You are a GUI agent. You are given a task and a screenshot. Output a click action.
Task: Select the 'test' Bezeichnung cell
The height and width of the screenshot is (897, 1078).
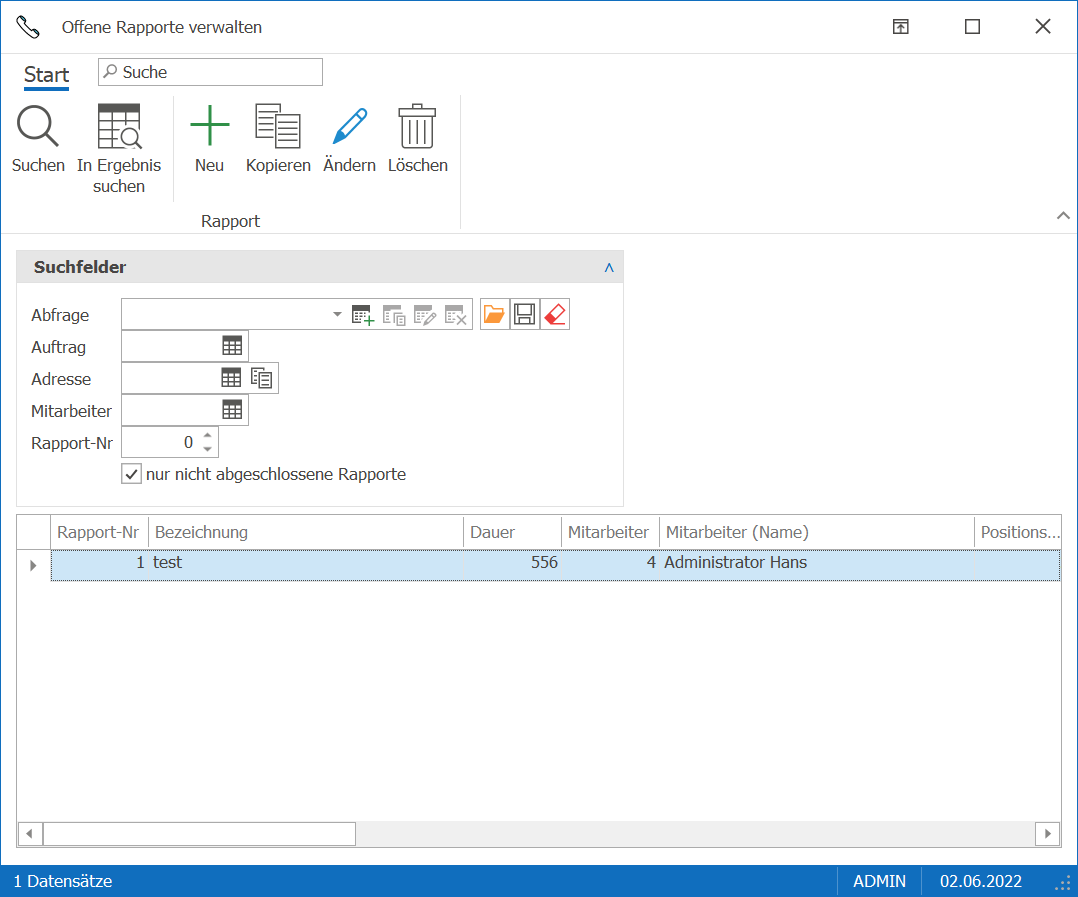pos(306,563)
